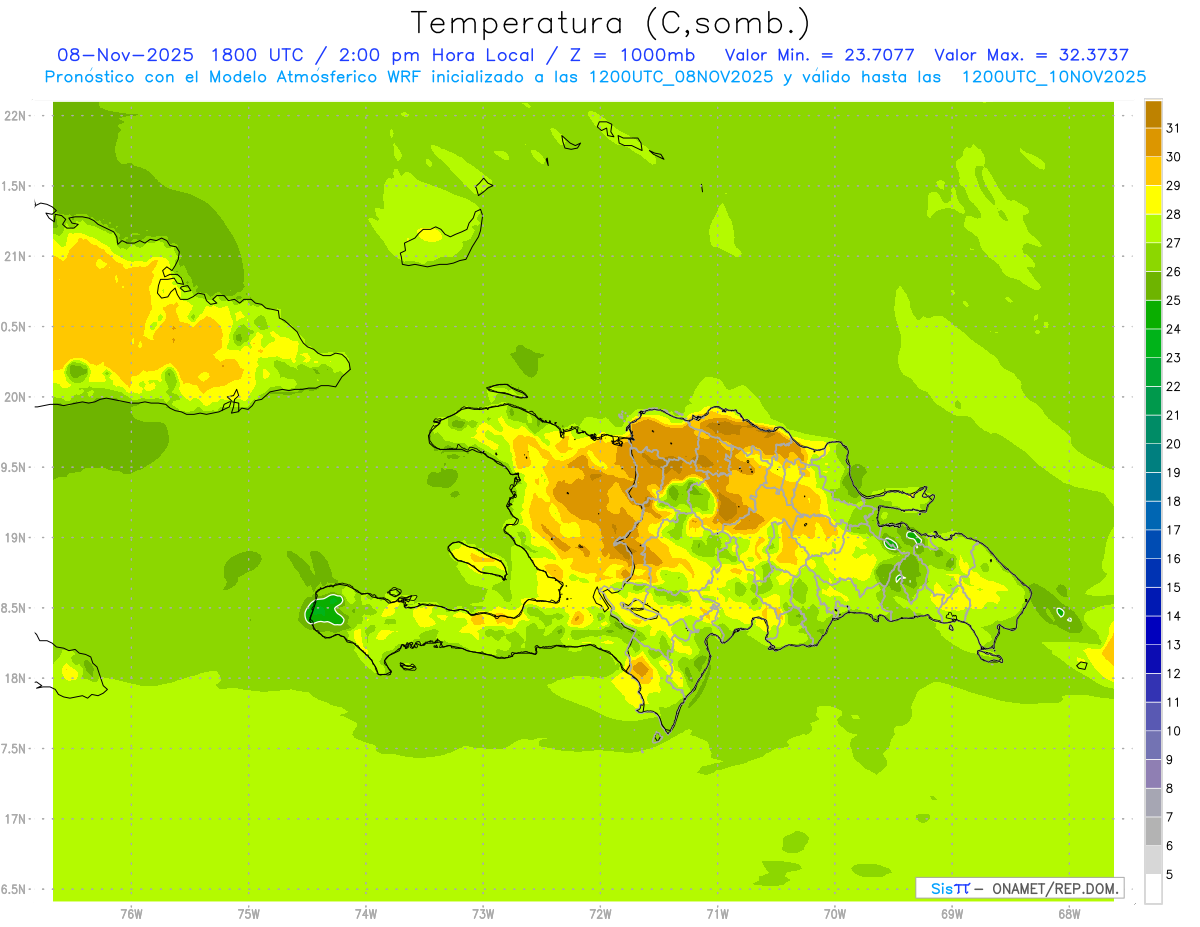Select the date text "08-Nov-2025"
Screen dimensions: 1200x927
[125, 55]
